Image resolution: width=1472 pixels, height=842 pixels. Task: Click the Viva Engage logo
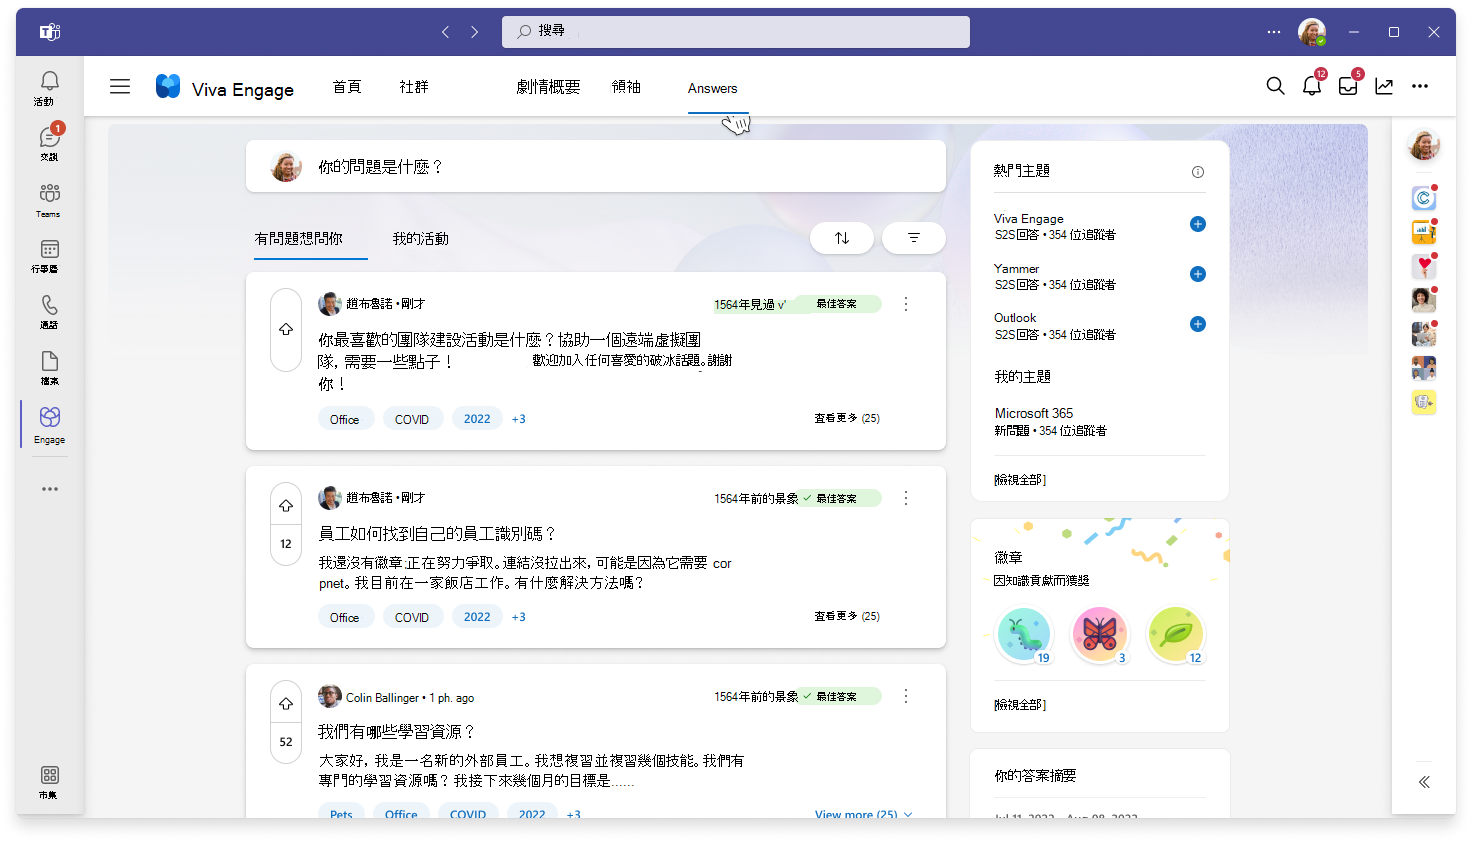pyautogui.click(x=168, y=87)
